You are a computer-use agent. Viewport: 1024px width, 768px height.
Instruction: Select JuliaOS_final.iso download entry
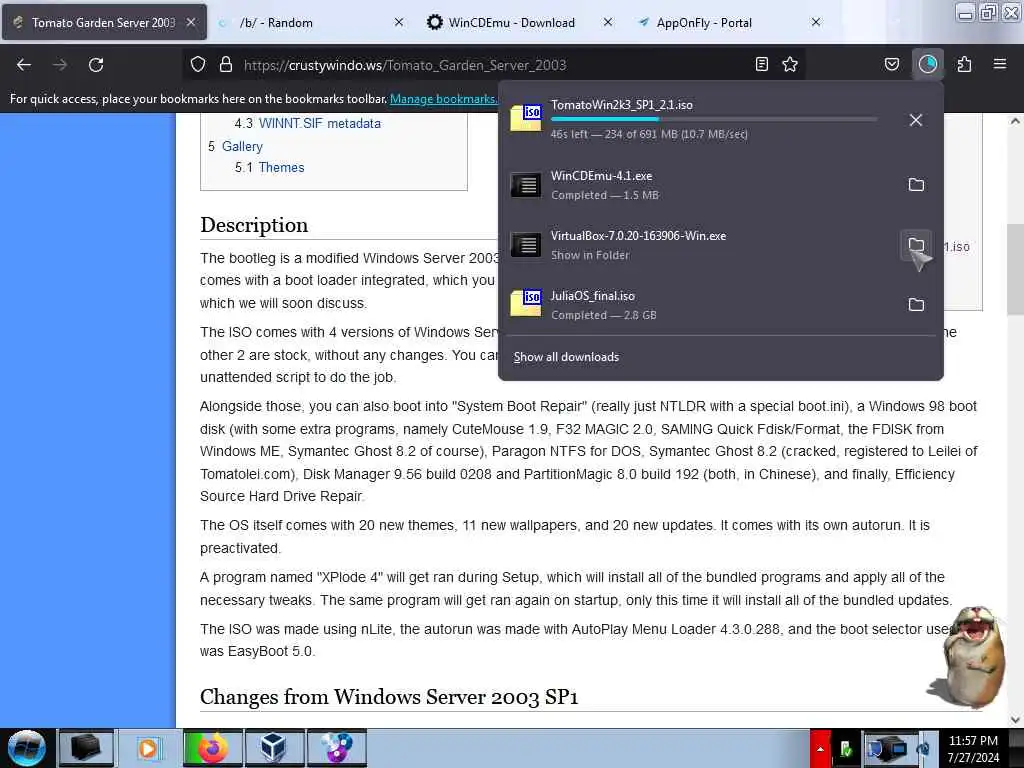699,304
